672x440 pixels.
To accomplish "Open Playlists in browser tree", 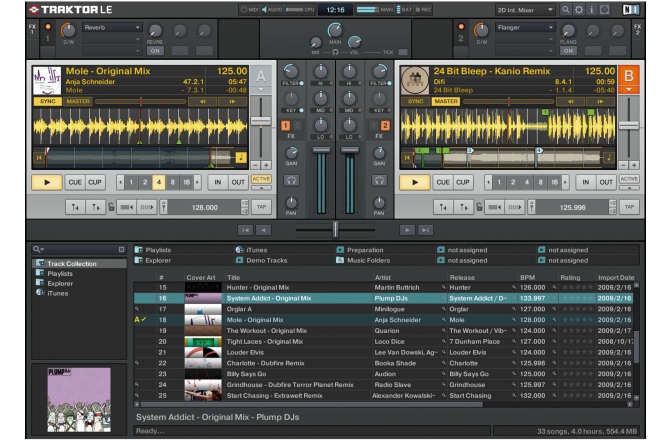I will coord(60,273).
